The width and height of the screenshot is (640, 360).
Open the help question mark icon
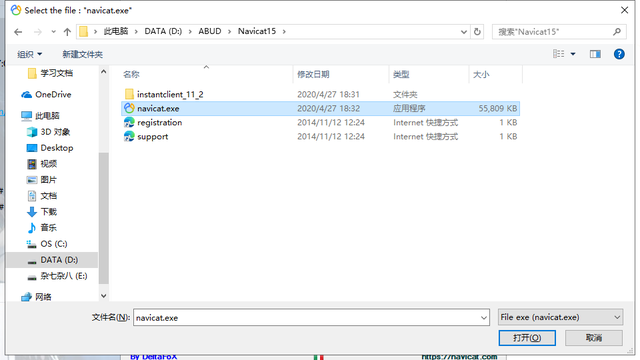coord(619,54)
